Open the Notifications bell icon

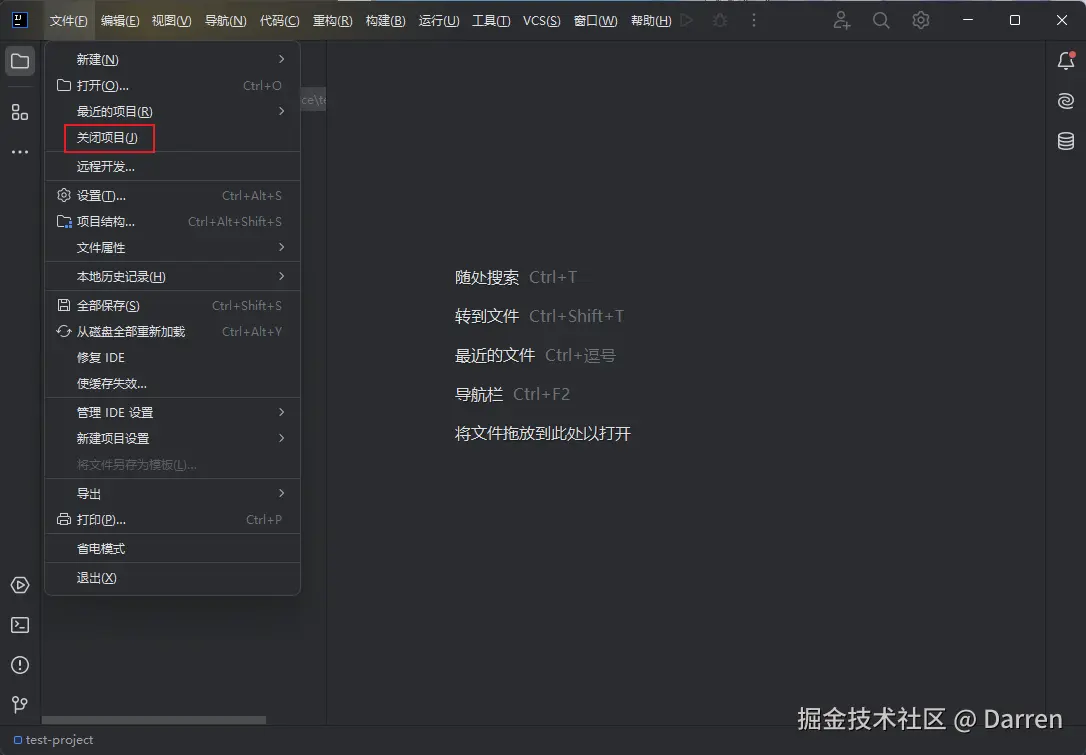click(1066, 61)
